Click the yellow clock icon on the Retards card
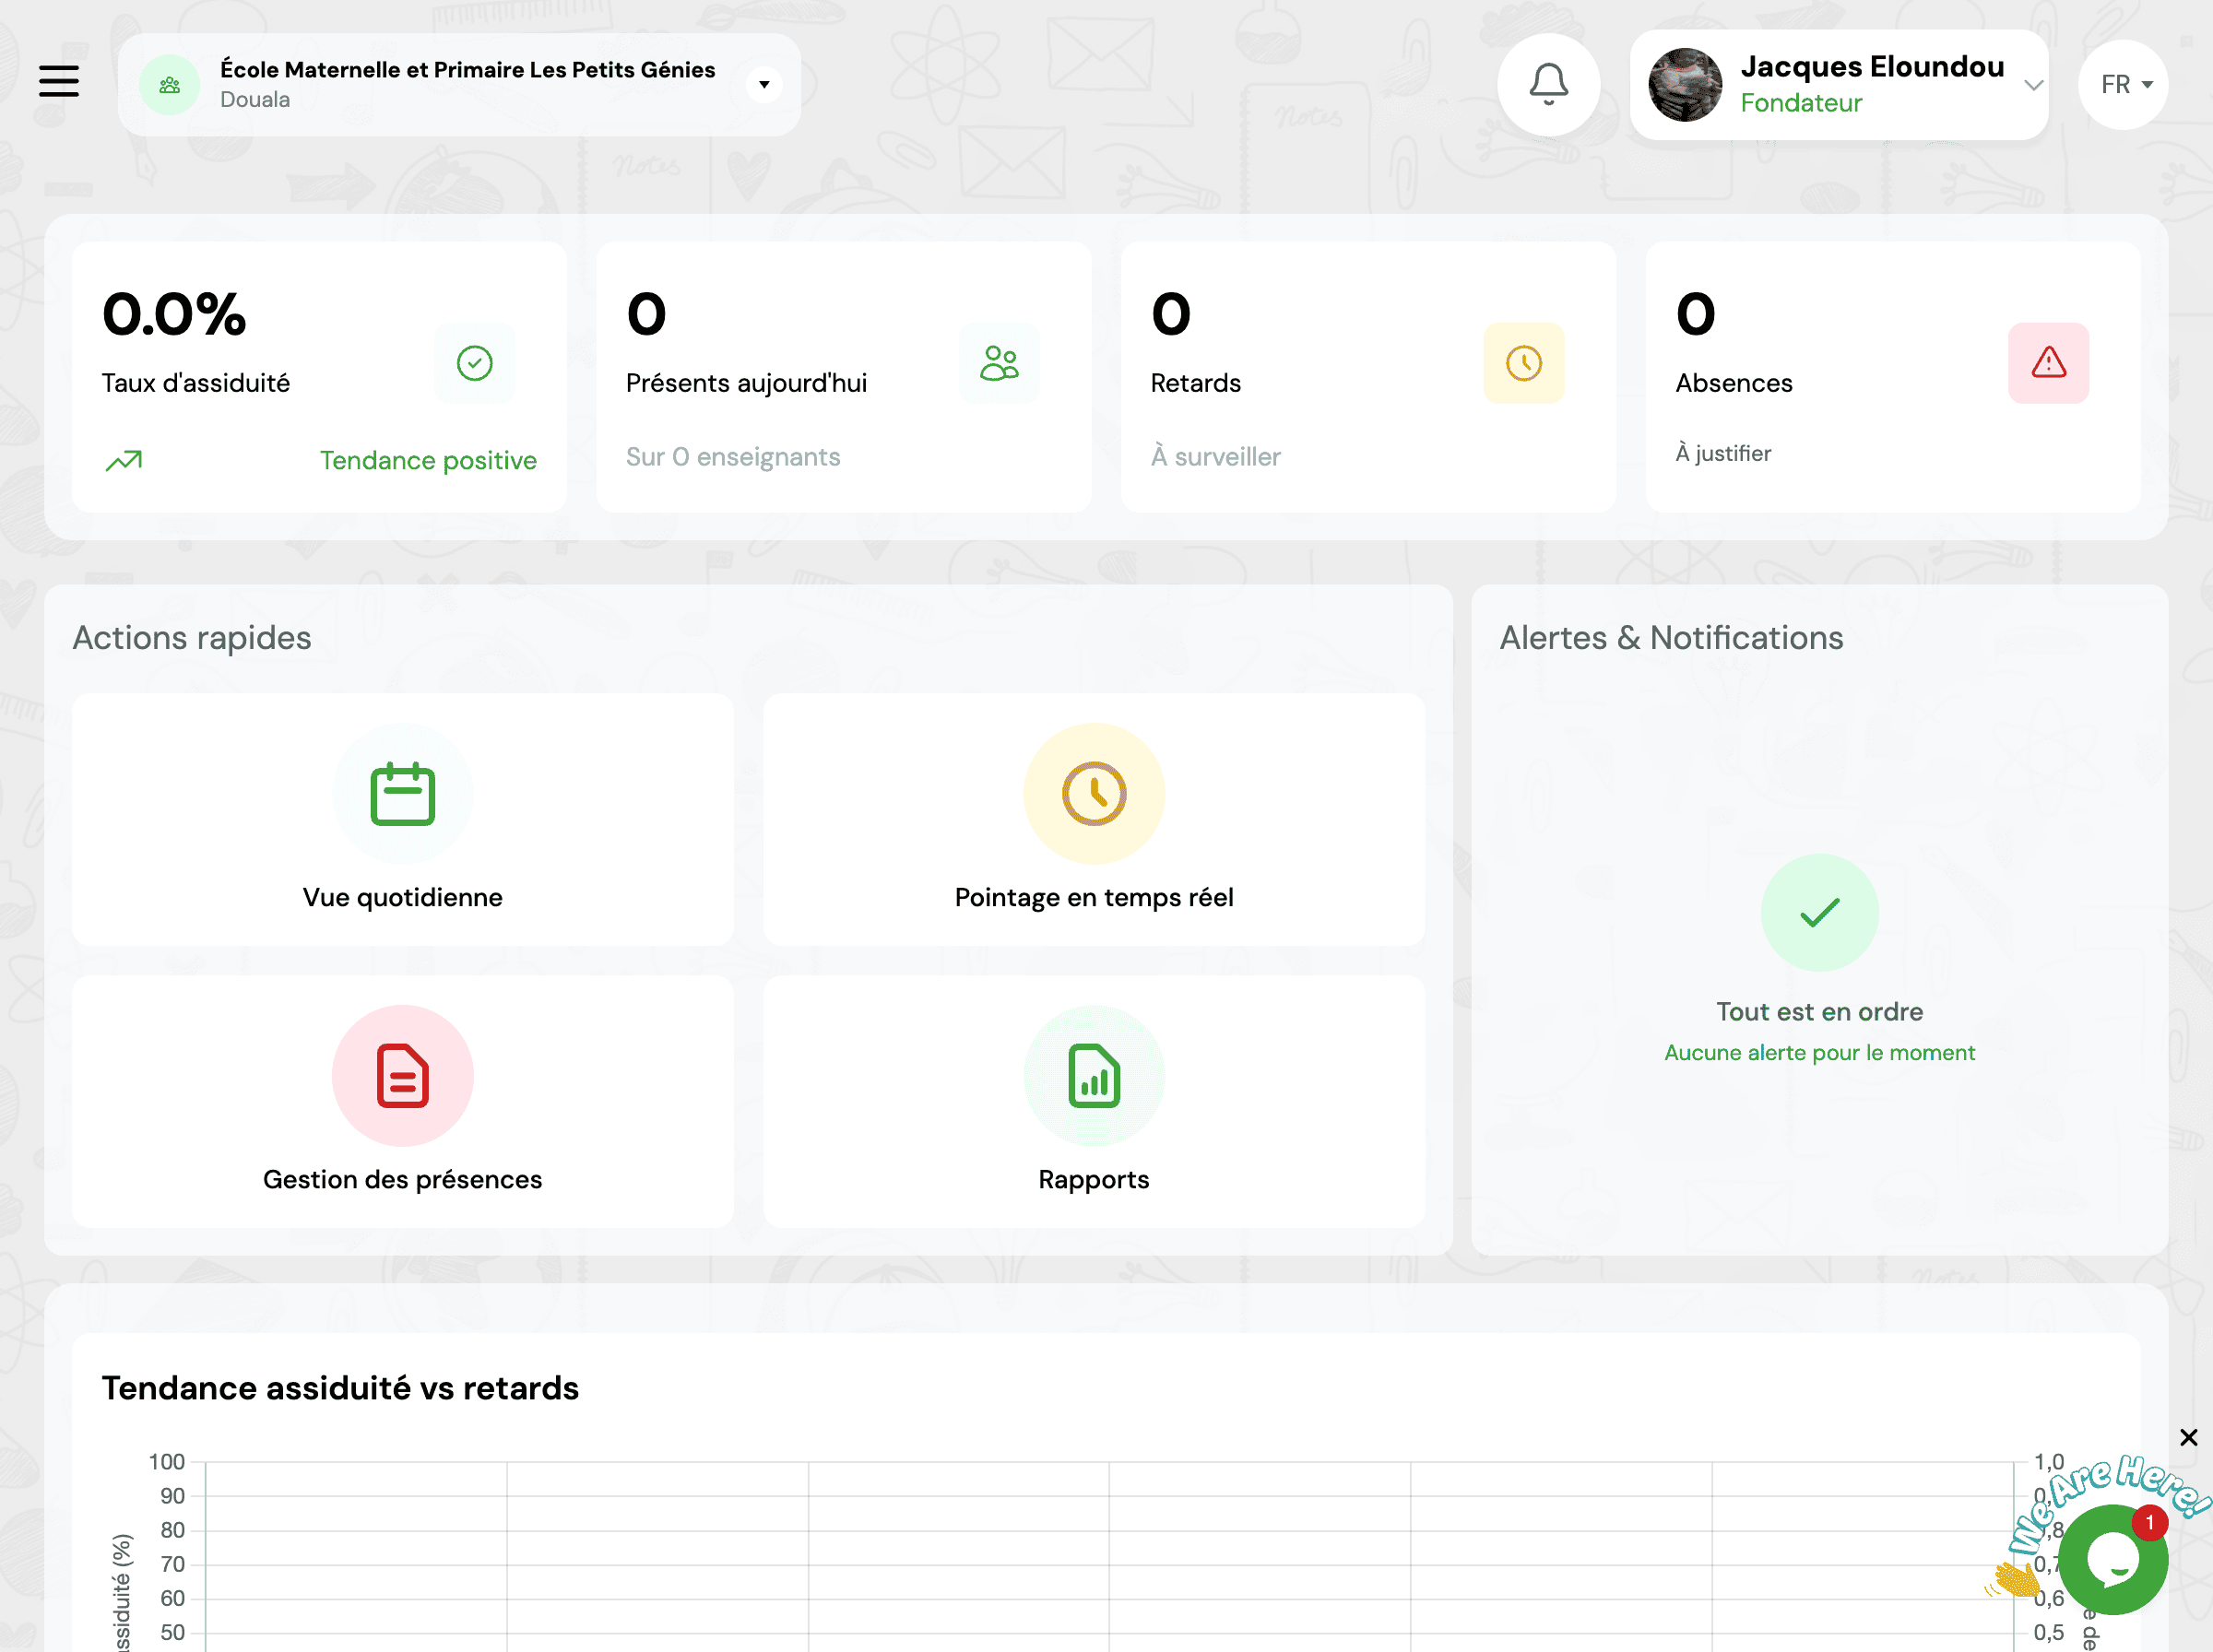The width and height of the screenshot is (2213, 1652). [1523, 363]
